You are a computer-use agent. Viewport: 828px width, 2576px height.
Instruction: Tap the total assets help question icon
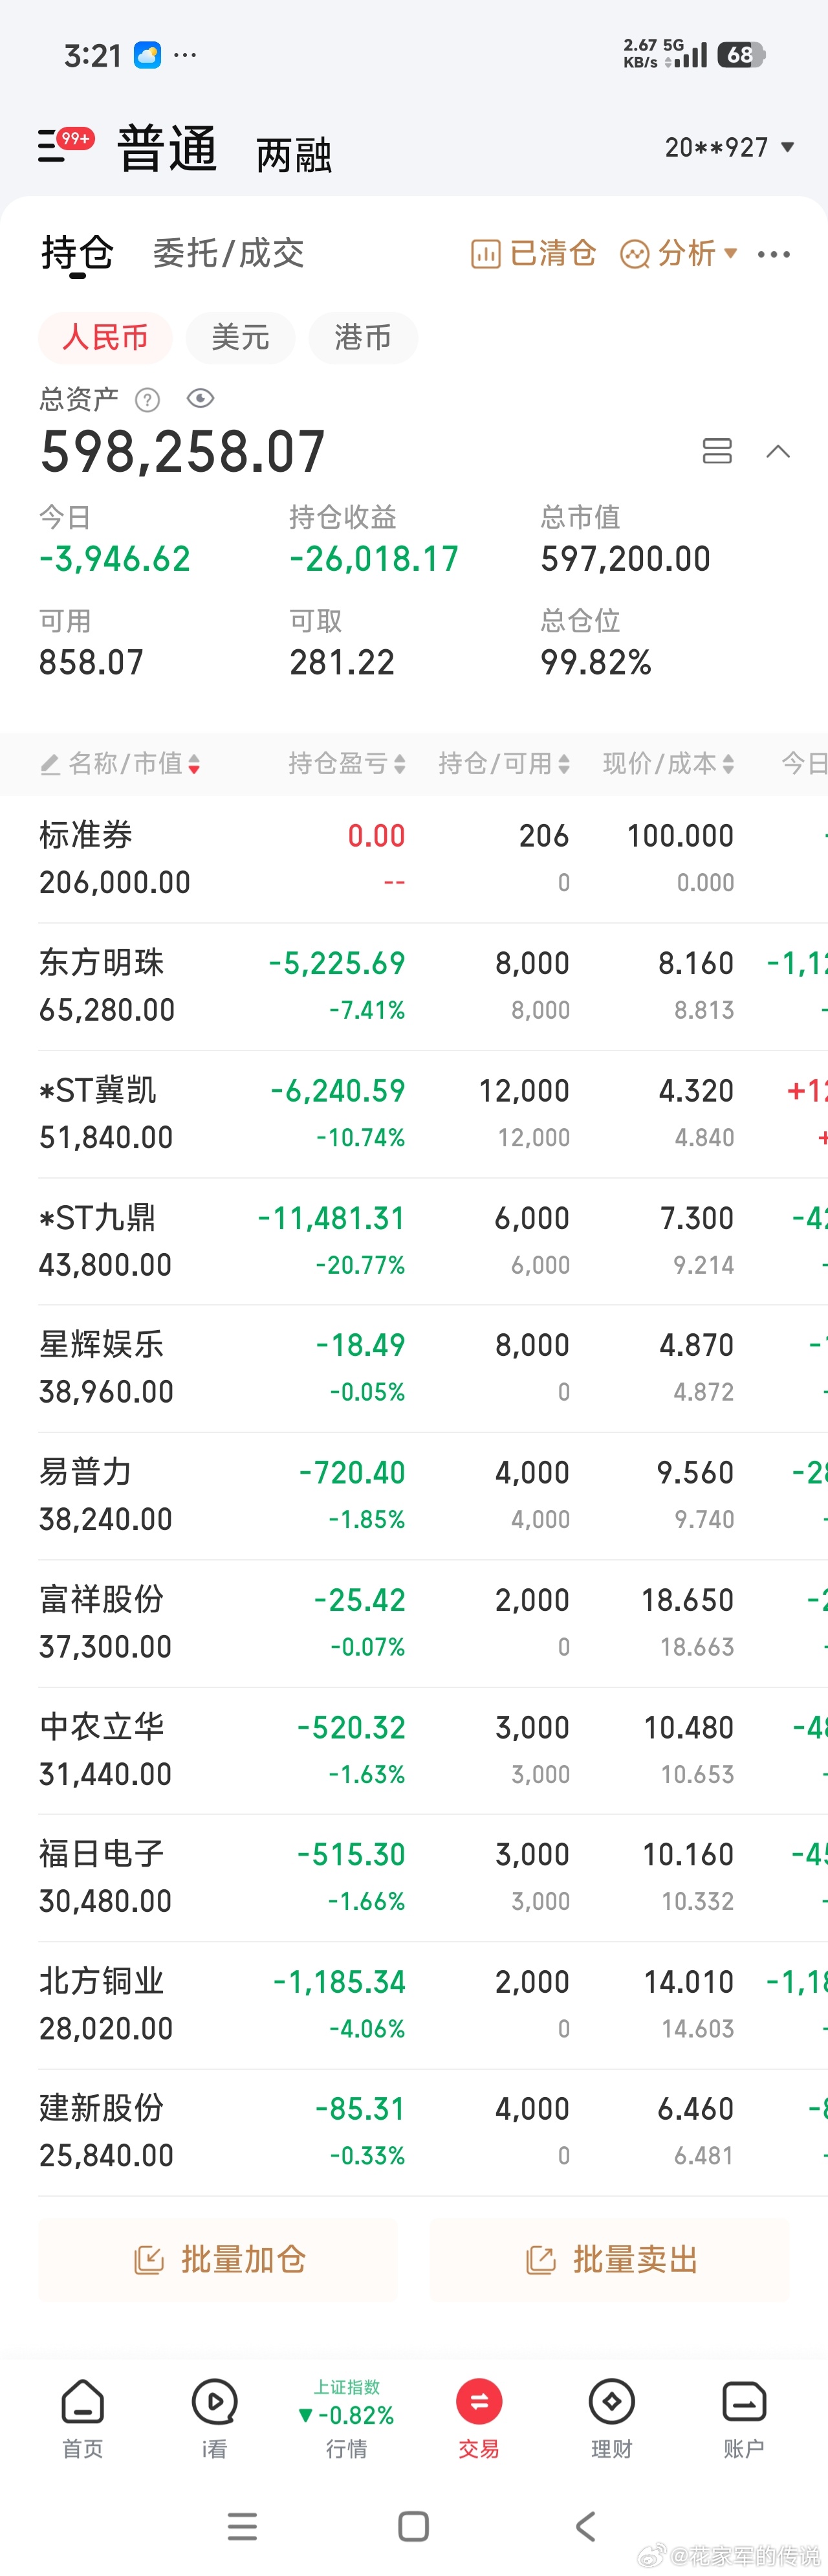pyautogui.click(x=147, y=401)
